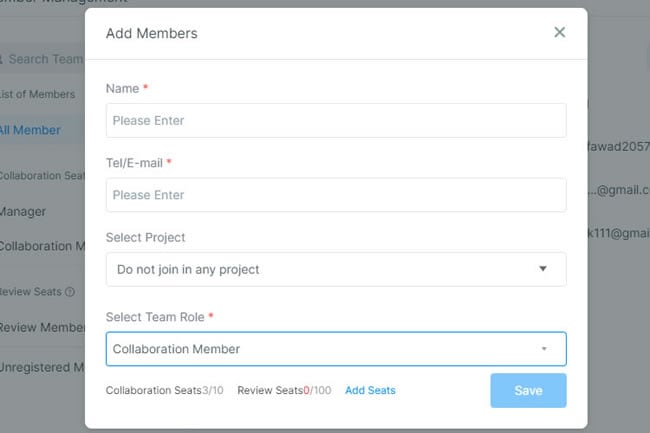The image size is (650, 433).
Task: Click the Collaboration Seats 3/10 text
Action: tap(165, 390)
